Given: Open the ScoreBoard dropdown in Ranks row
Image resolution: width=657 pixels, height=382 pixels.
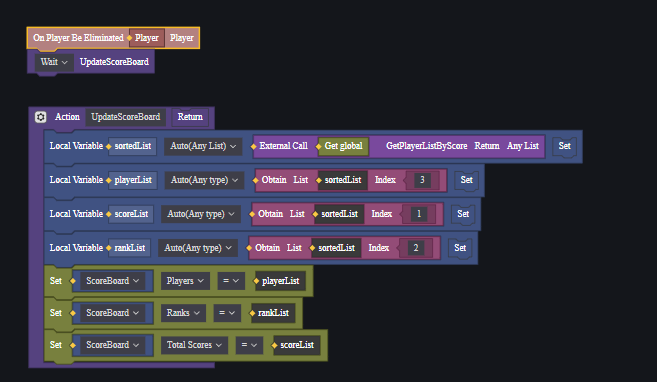Looking at the screenshot, I should tap(112, 313).
